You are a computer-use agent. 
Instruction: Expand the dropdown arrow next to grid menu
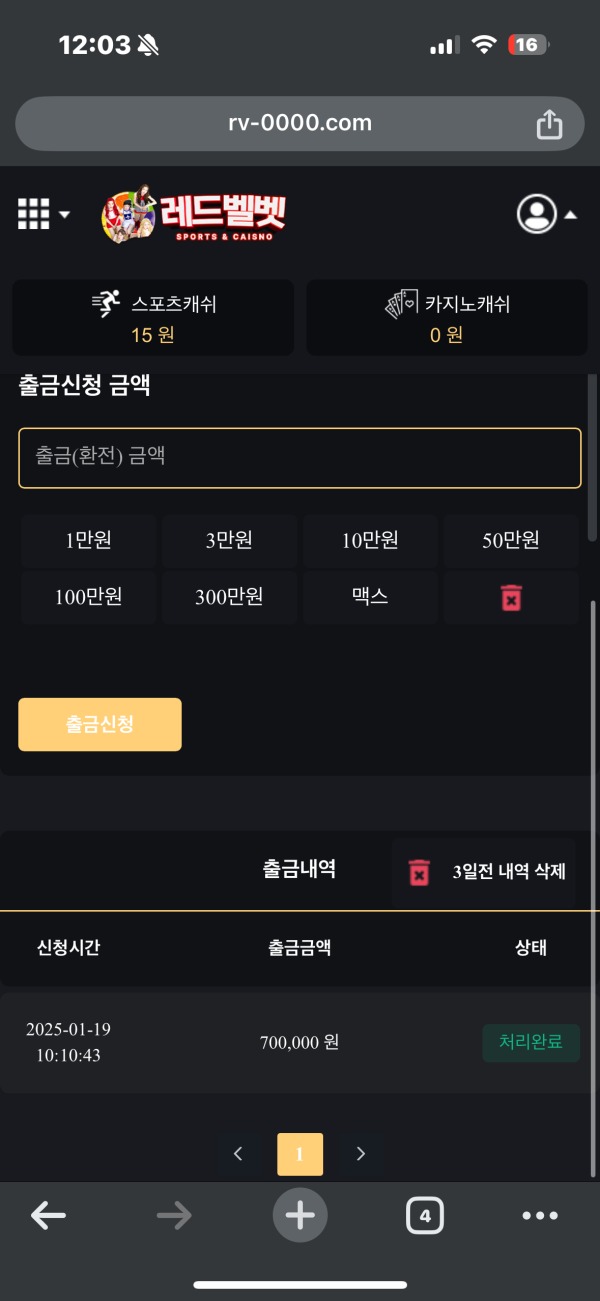point(63,215)
